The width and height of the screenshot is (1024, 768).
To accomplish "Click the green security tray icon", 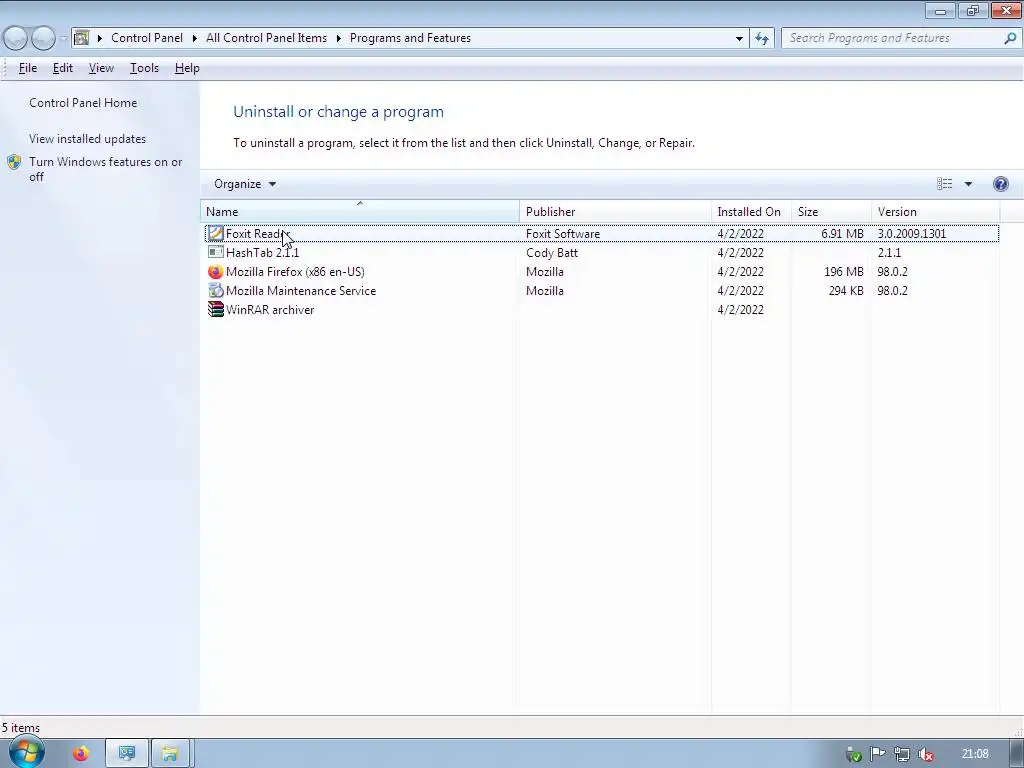I will [x=854, y=754].
